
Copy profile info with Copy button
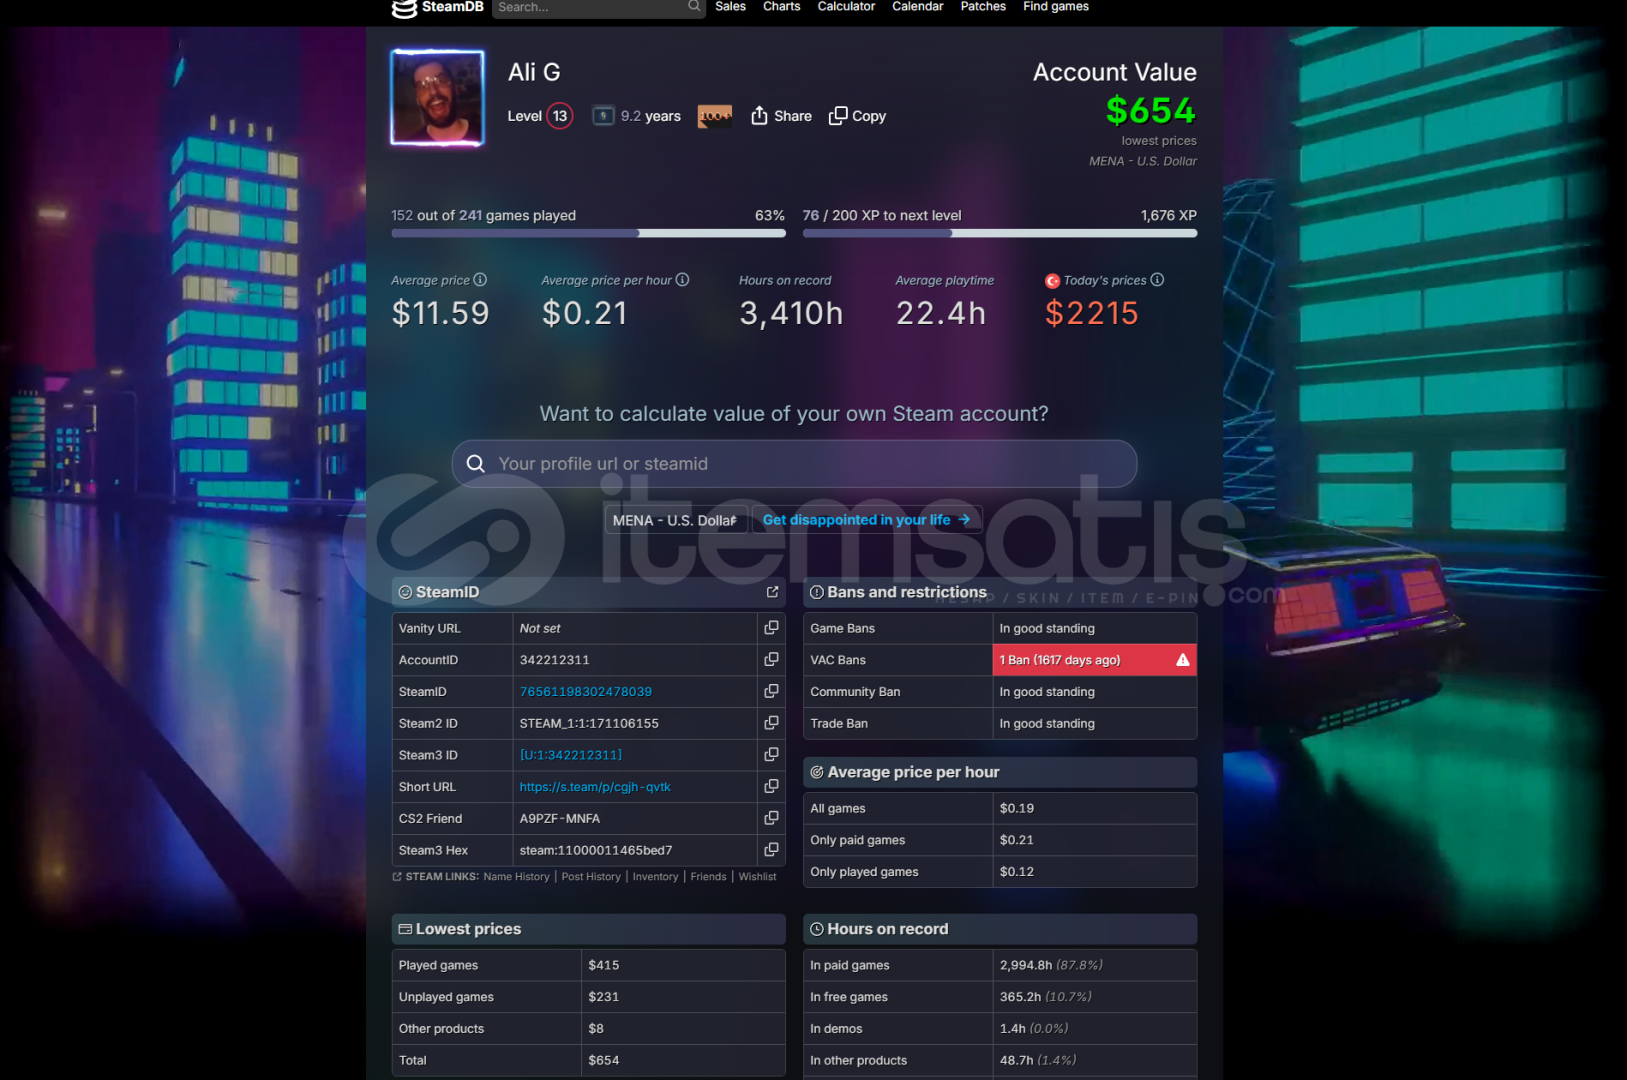(x=857, y=116)
